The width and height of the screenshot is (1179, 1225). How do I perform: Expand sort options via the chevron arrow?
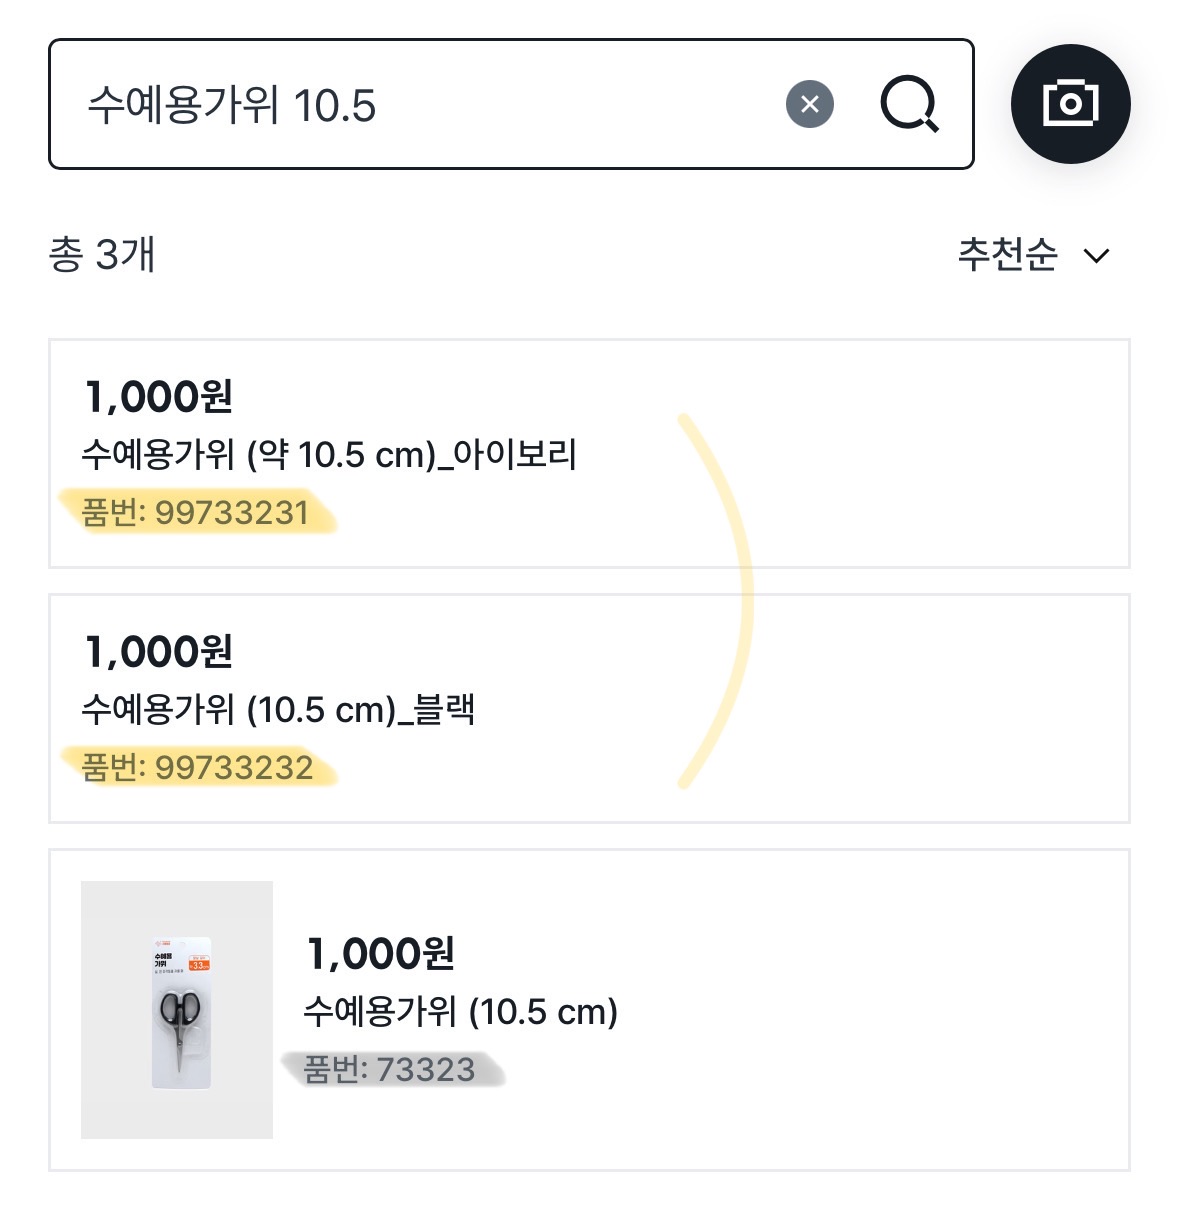click(1097, 256)
